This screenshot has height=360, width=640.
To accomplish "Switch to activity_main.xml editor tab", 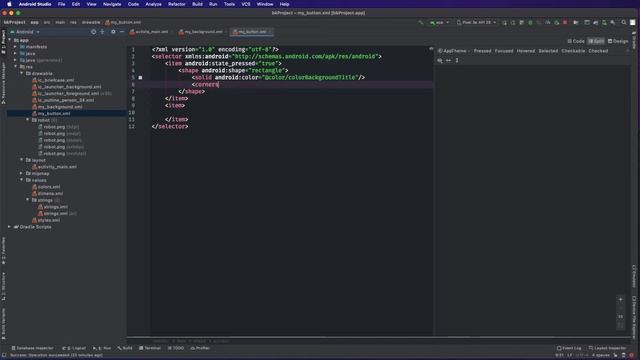I will click(x=149, y=32).
